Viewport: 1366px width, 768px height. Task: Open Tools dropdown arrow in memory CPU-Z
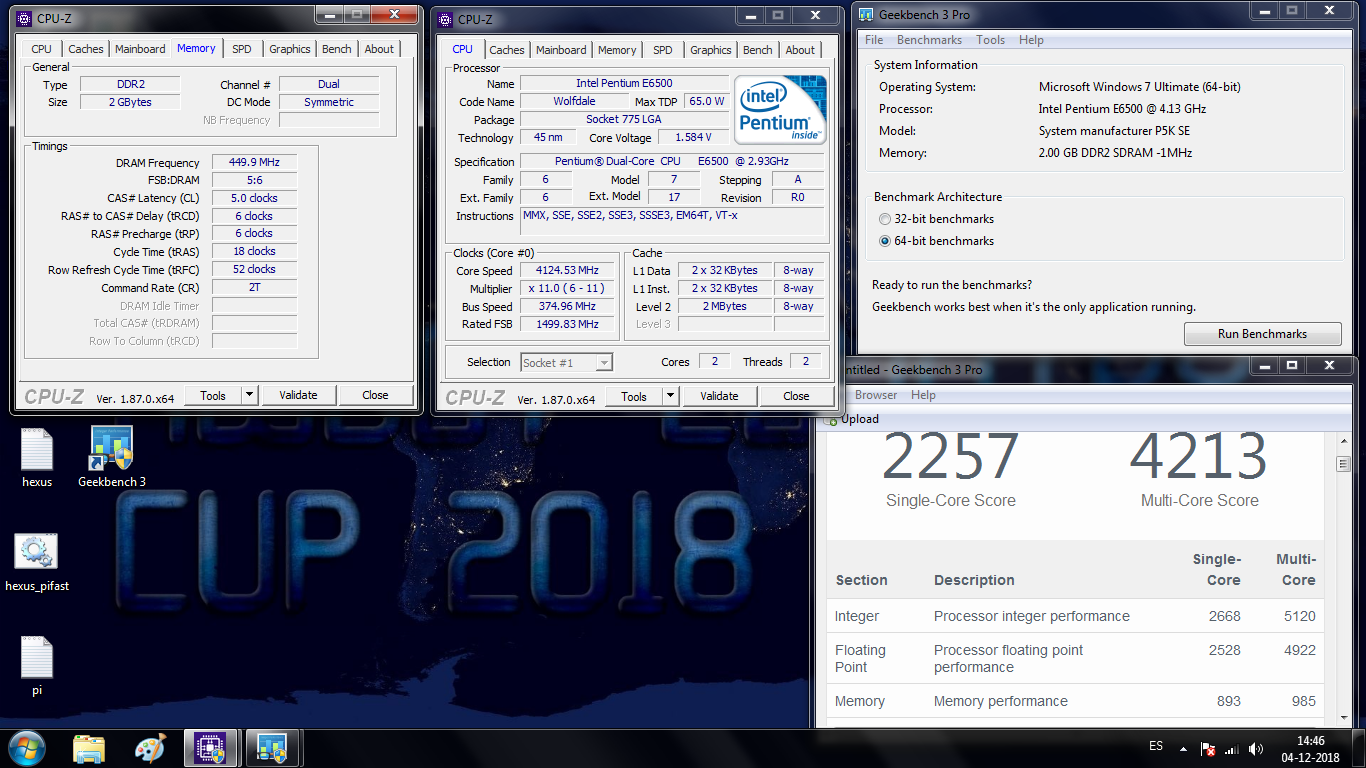pyautogui.click(x=249, y=395)
